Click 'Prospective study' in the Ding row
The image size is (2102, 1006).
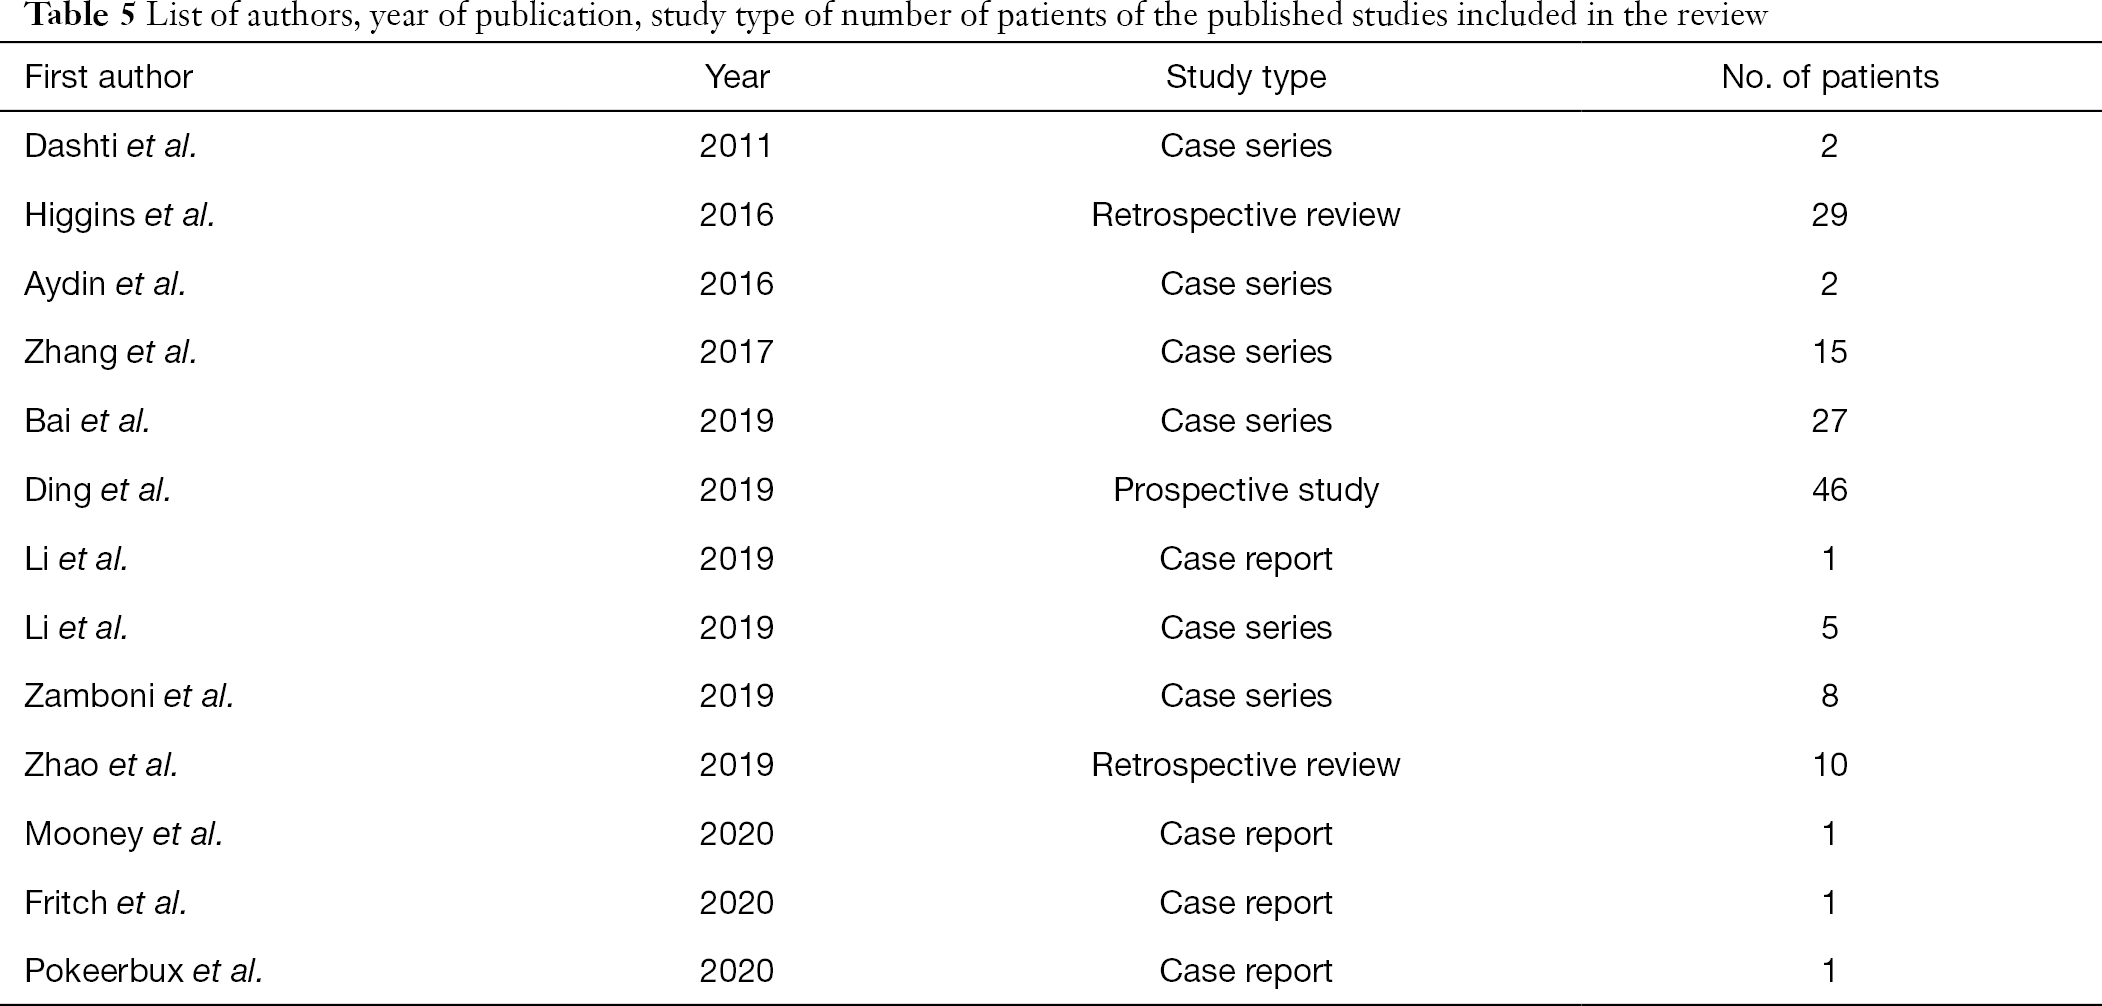coord(1246,490)
